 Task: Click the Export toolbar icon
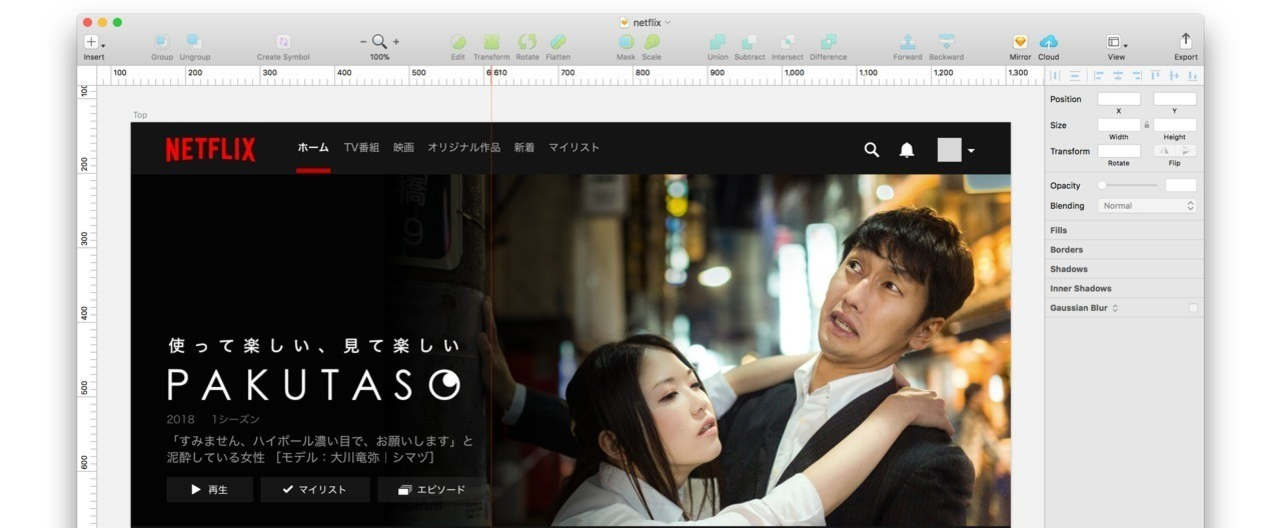[x=1185, y=41]
